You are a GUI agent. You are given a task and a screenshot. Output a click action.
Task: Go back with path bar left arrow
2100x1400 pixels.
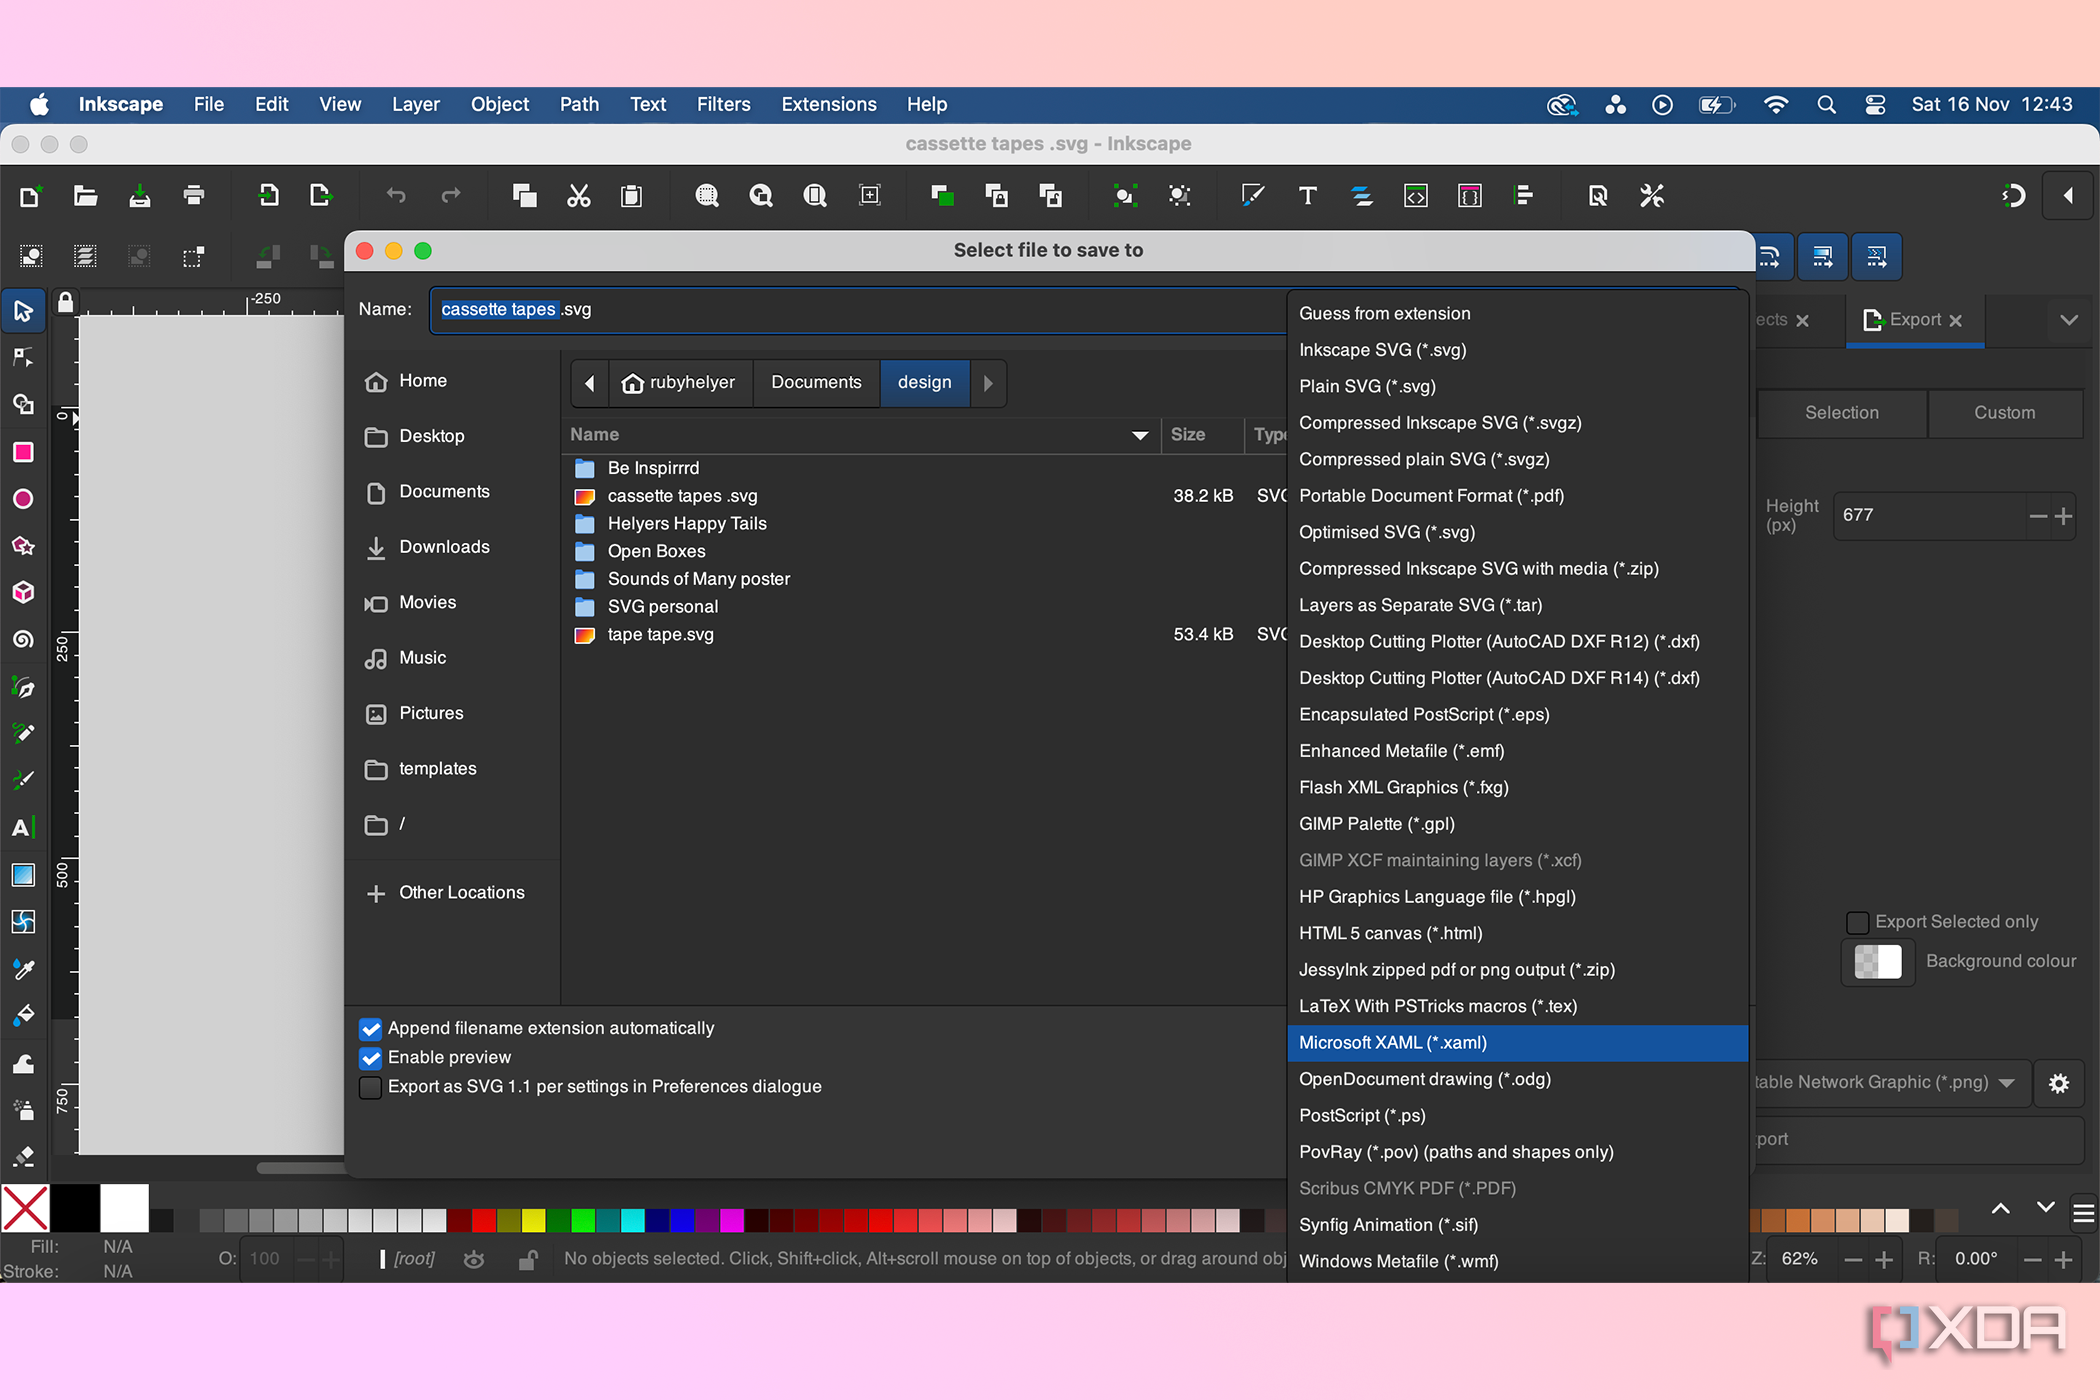(590, 383)
